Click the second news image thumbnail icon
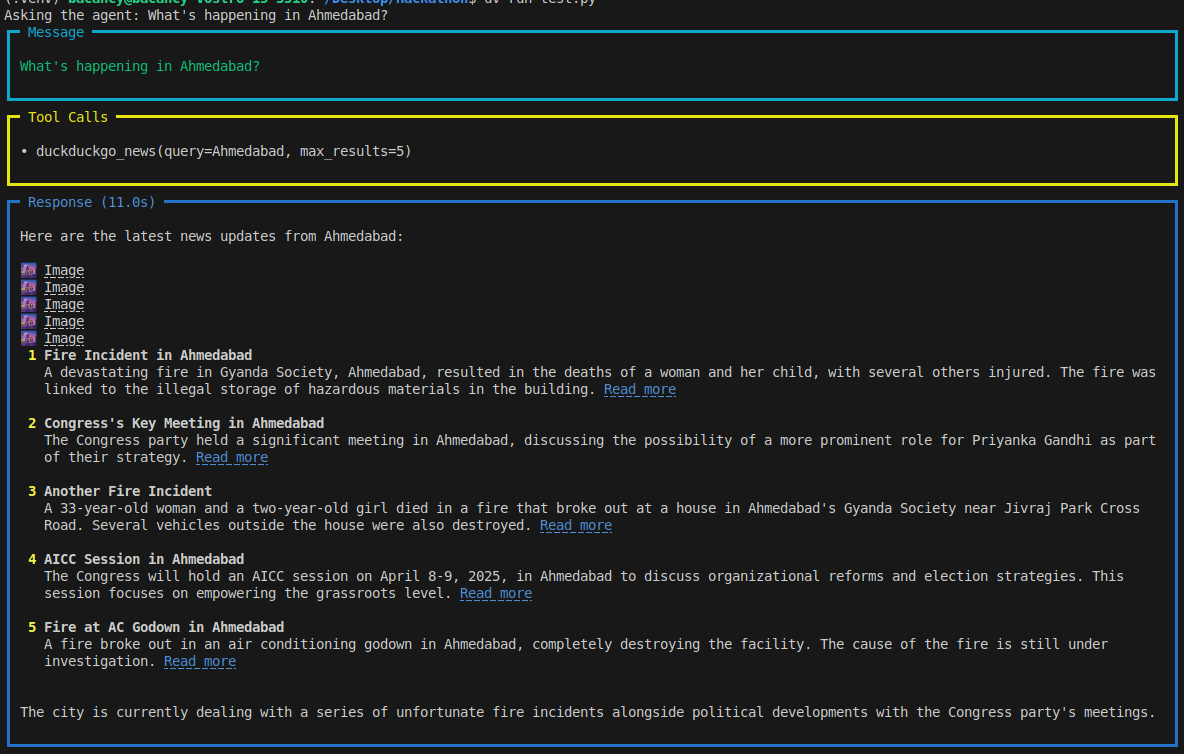This screenshot has height=754, width=1184. (x=28, y=287)
